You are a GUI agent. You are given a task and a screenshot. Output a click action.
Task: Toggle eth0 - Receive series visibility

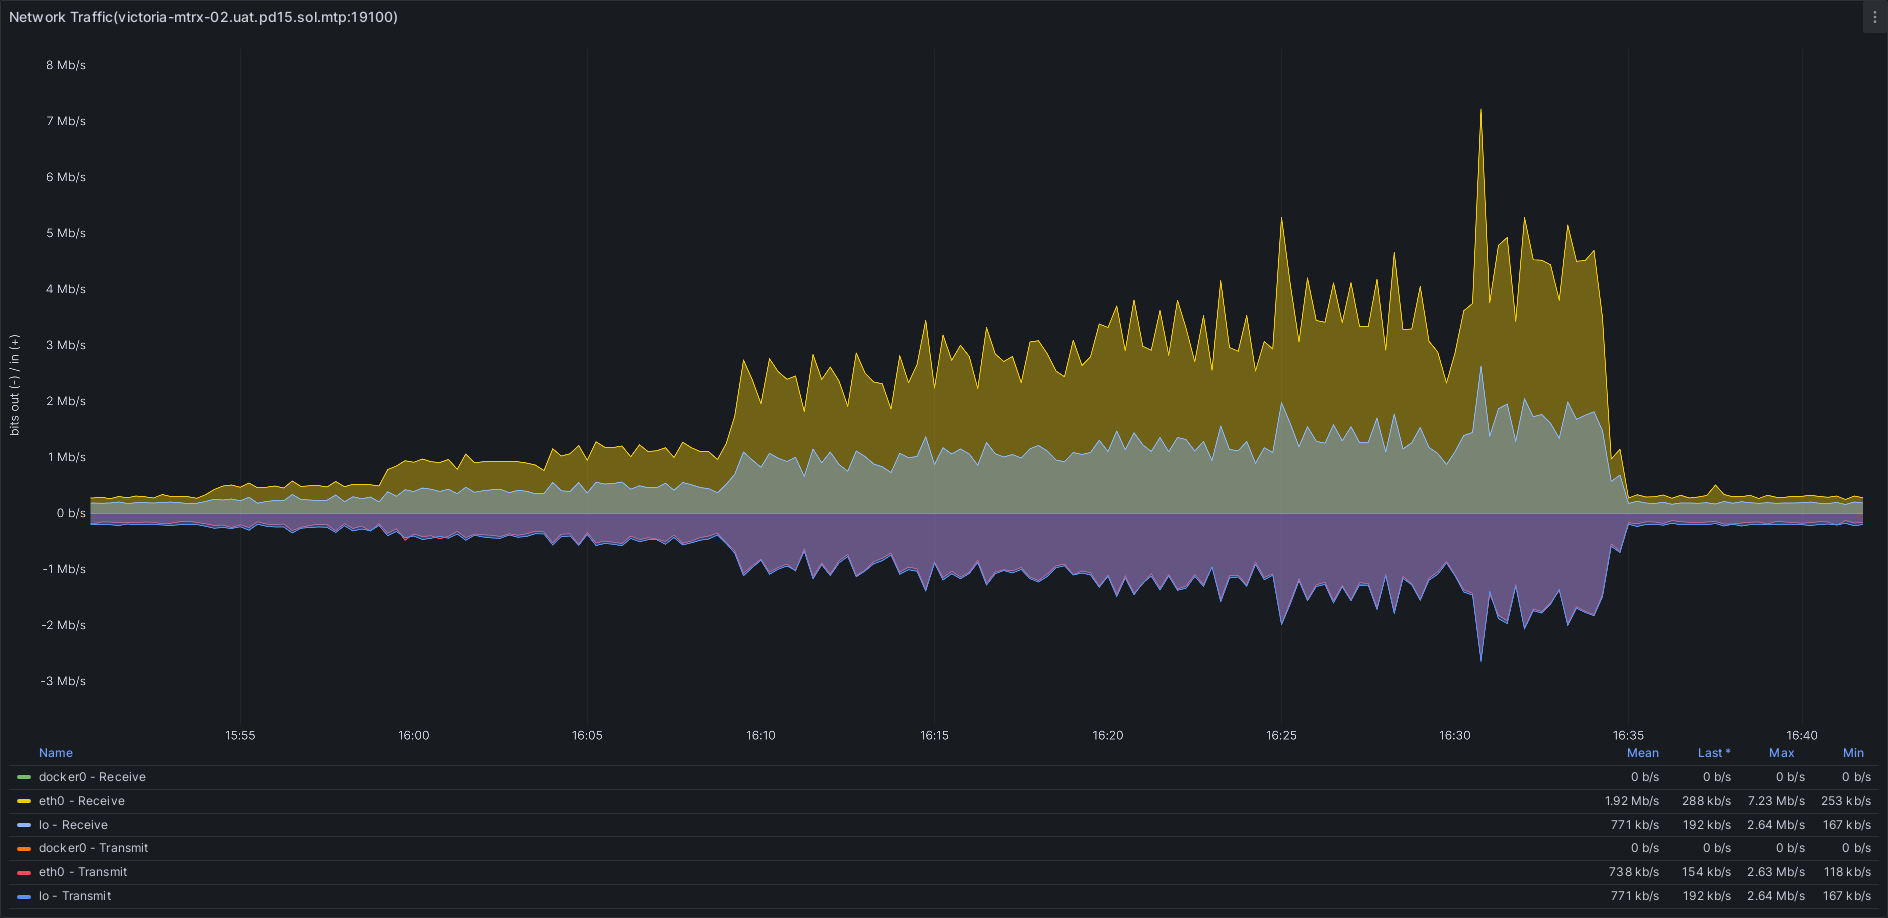click(82, 801)
